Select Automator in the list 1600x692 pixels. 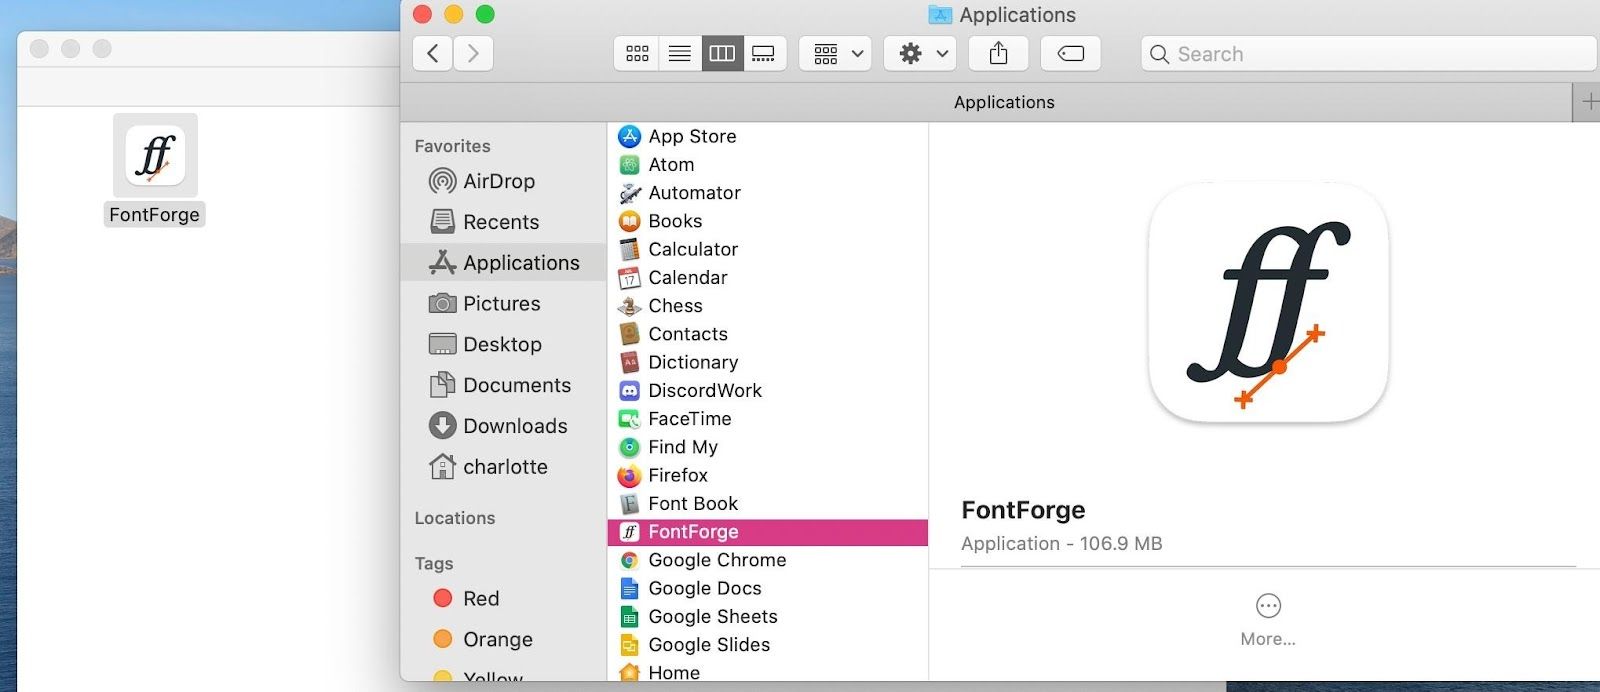(767, 192)
